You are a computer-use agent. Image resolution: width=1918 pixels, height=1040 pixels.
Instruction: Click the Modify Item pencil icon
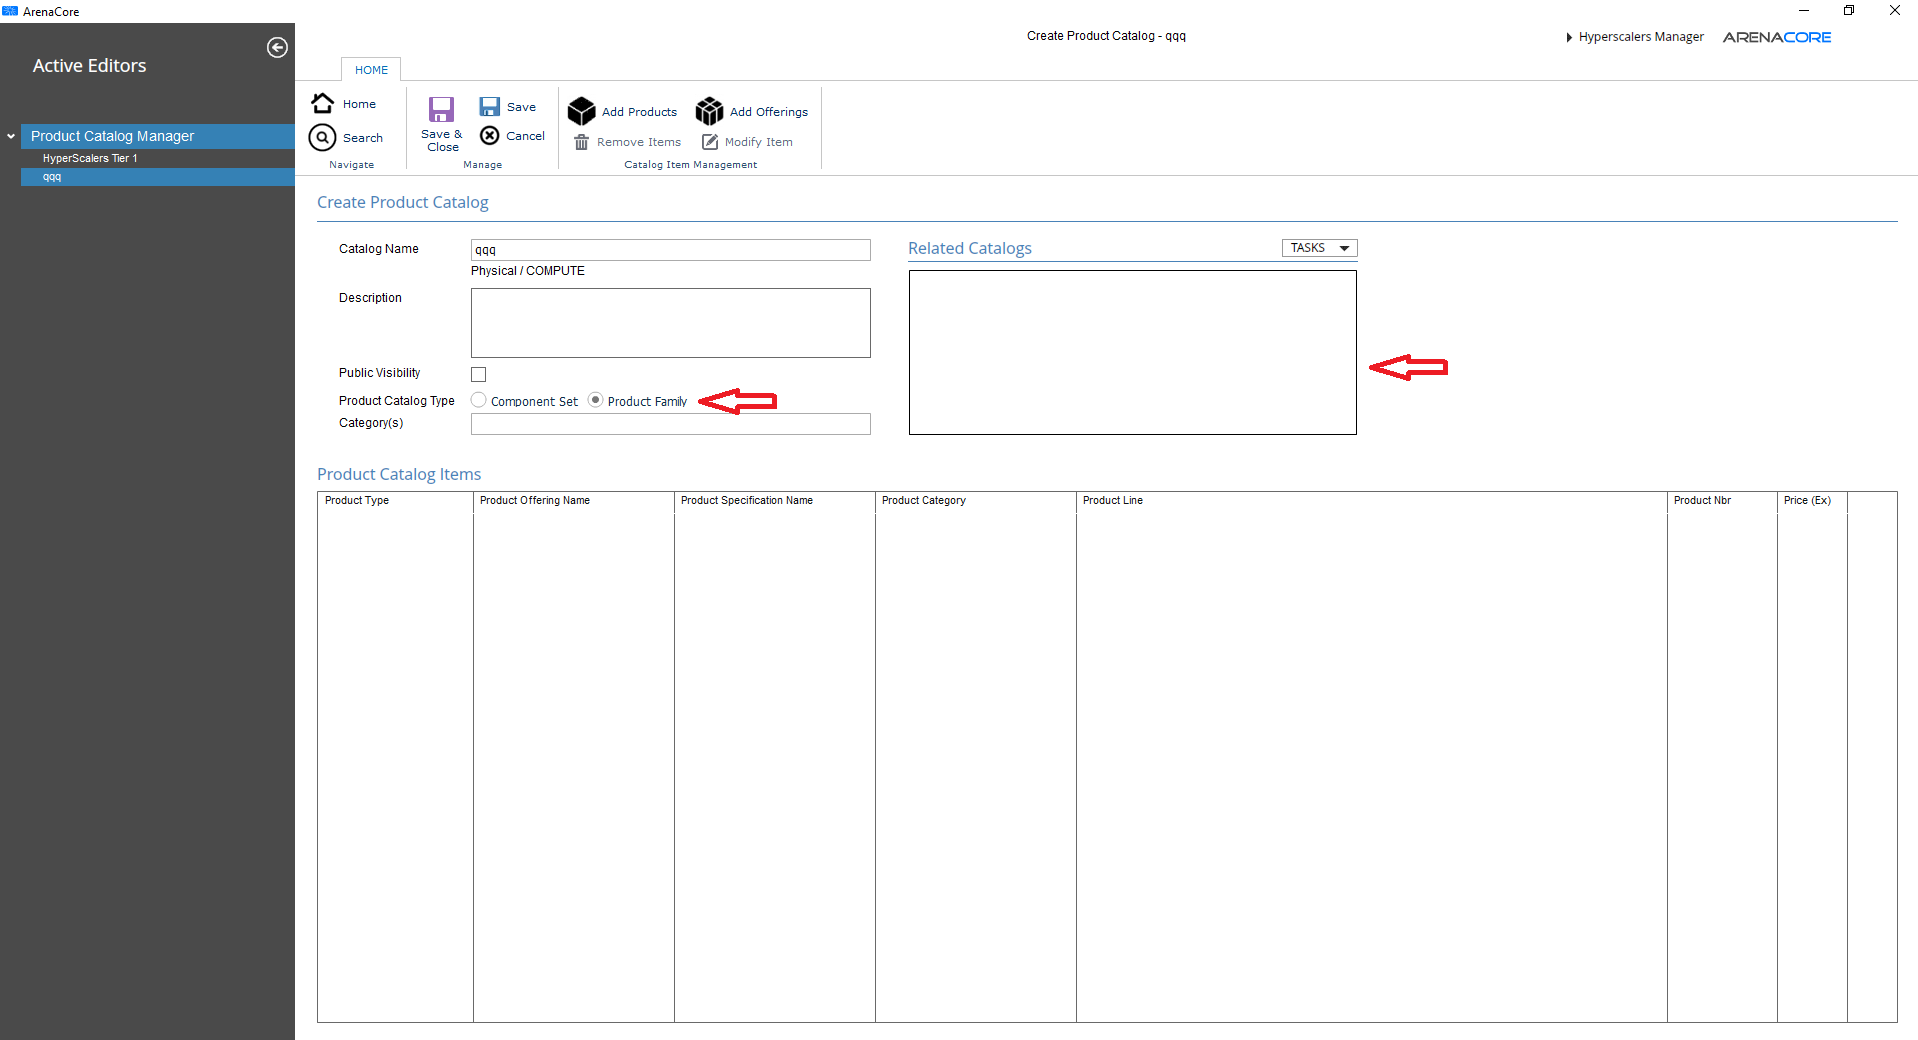pos(710,142)
